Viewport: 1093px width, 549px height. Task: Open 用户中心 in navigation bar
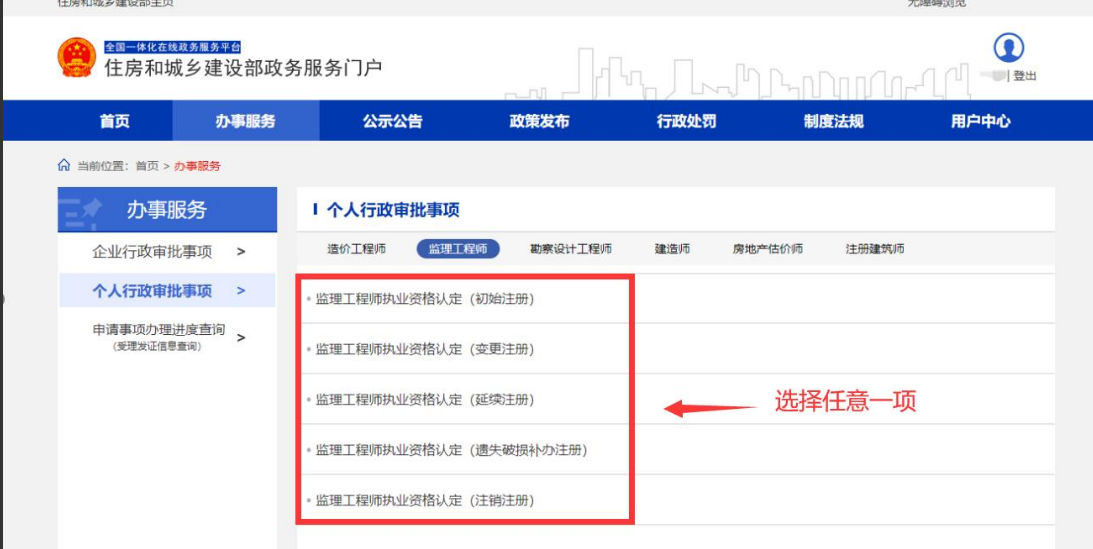980,121
